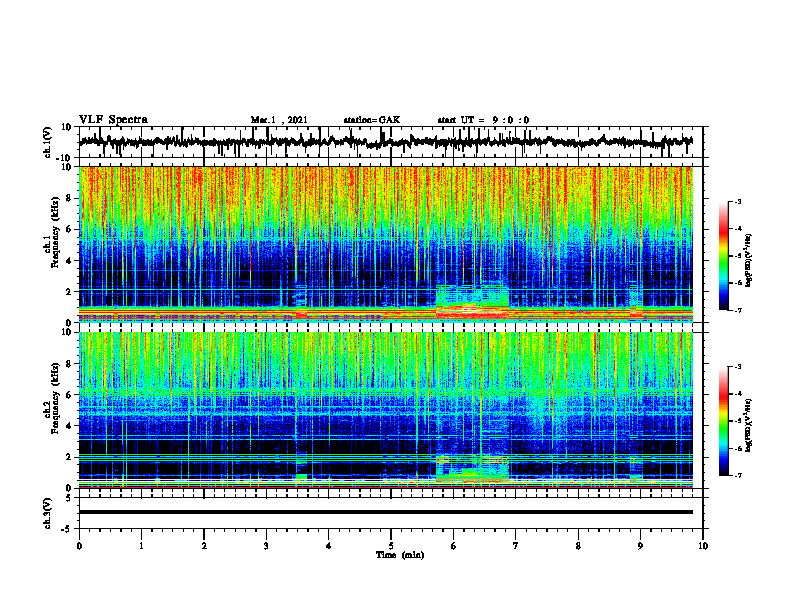Click the ch.2 color scale log(PSD) unit label
Image resolution: width=792 pixels, height=612 pixels.
tap(749, 426)
